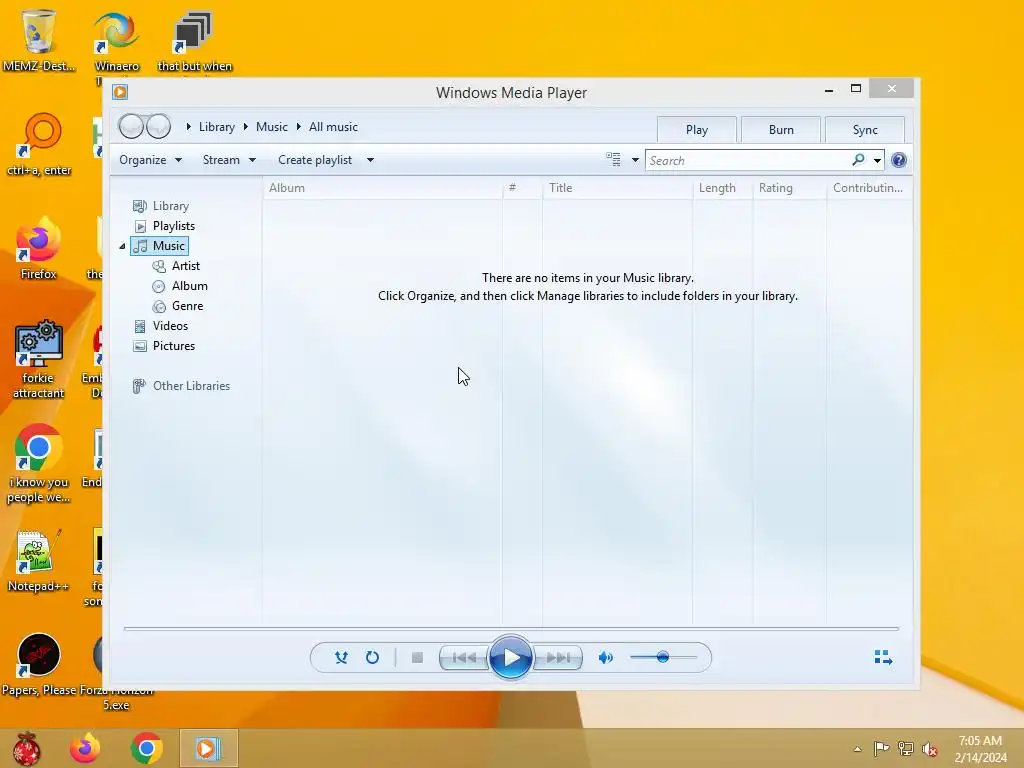Toggle shuffle mode in player controls
The image size is (1024, 768).
point(341,657)
